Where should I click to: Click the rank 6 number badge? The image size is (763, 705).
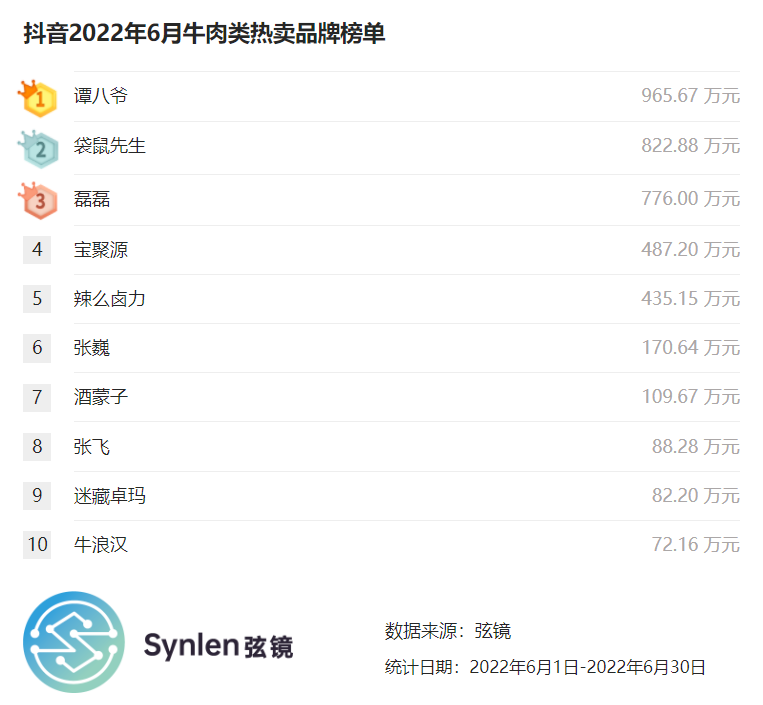37,347
